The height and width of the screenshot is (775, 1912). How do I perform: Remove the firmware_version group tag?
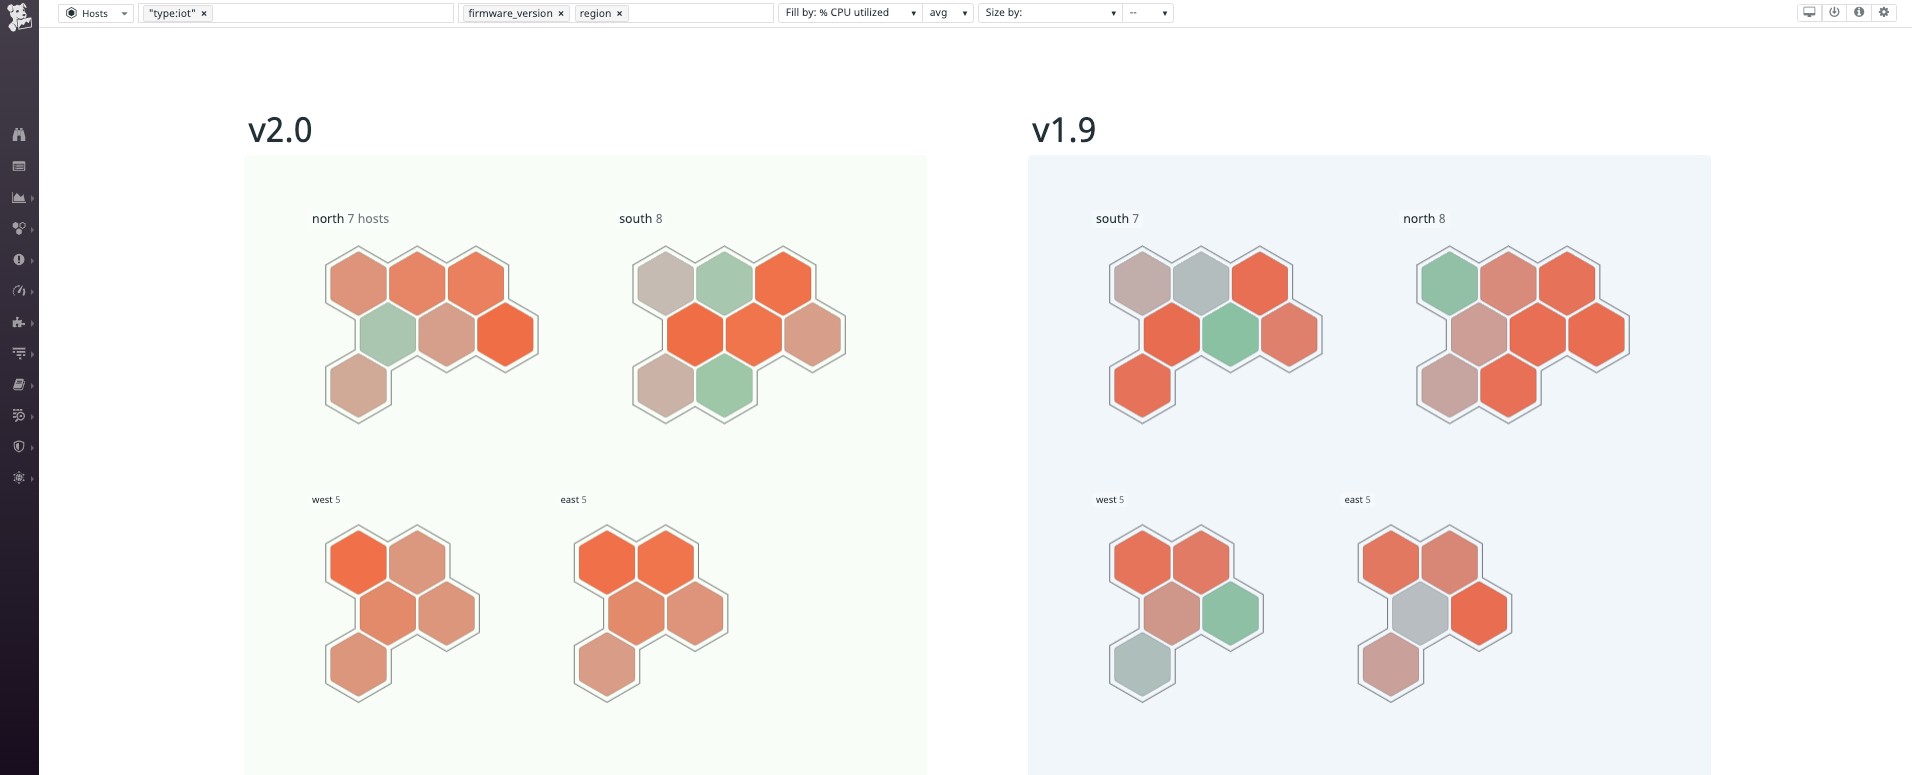click(x=561, y=14)
